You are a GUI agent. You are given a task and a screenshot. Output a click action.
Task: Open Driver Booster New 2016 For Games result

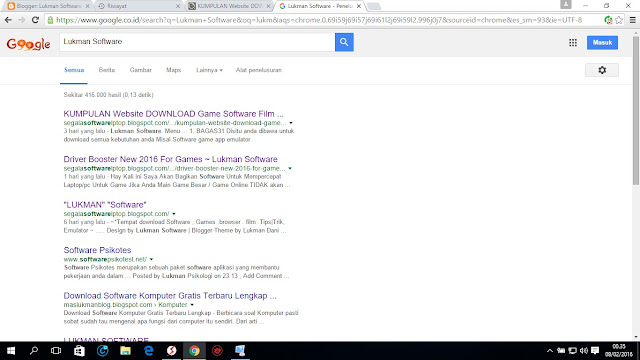click(x=171, y=159)
